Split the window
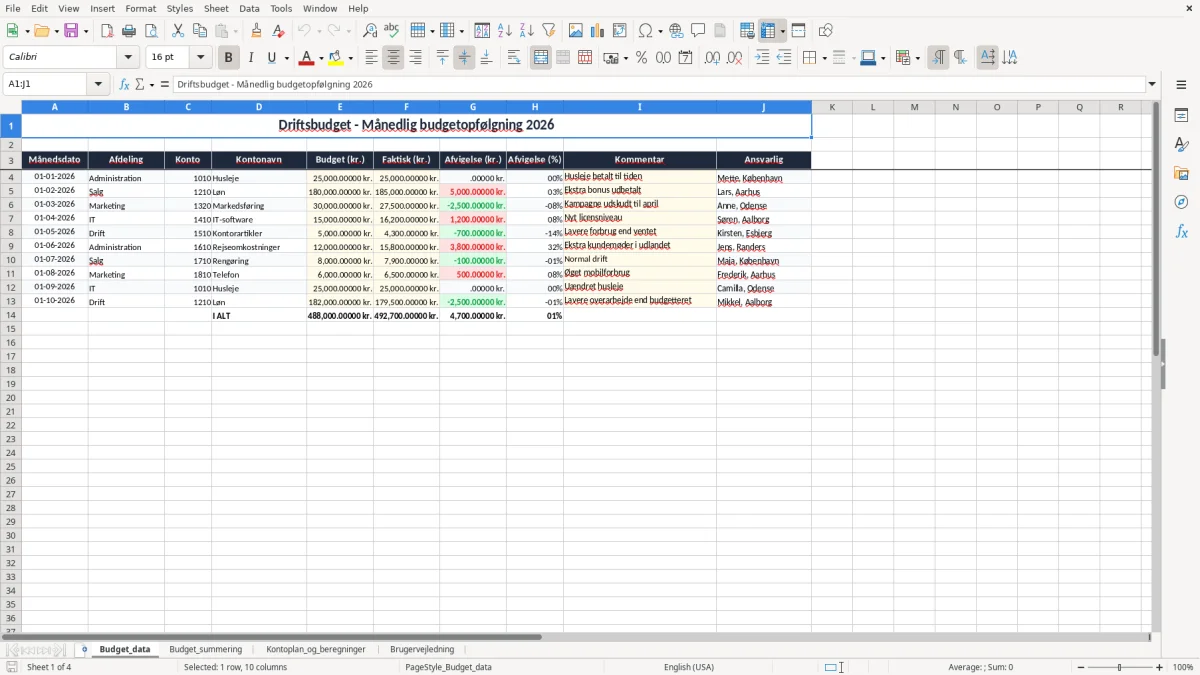Screen dimensions: 1200x675 (x=798, y=31)
